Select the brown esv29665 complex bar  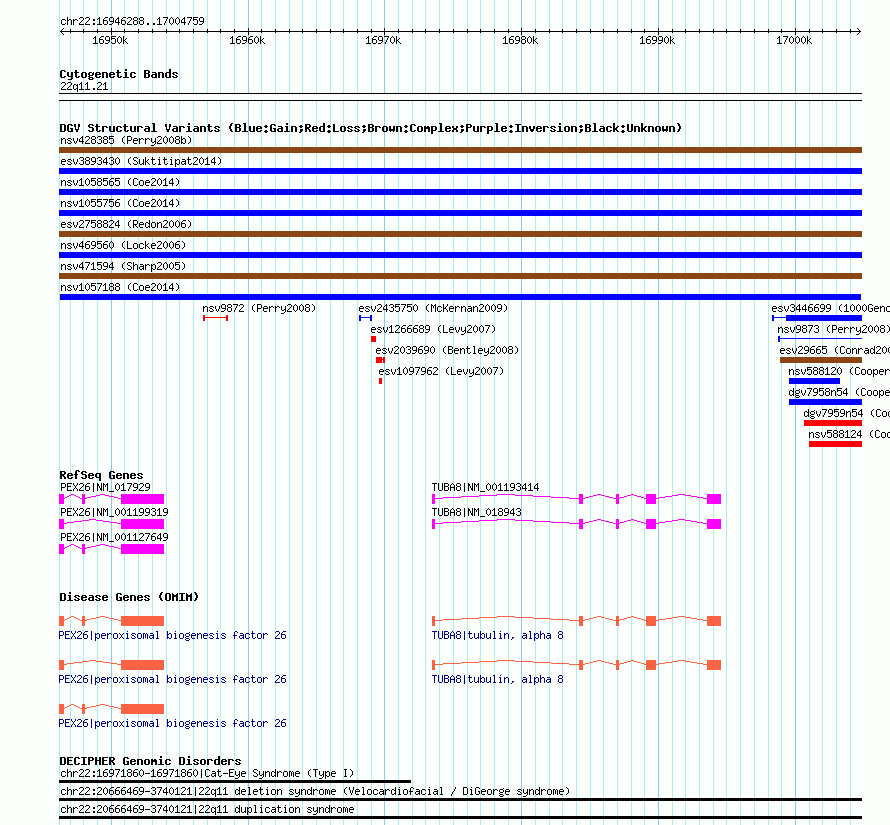821,360
